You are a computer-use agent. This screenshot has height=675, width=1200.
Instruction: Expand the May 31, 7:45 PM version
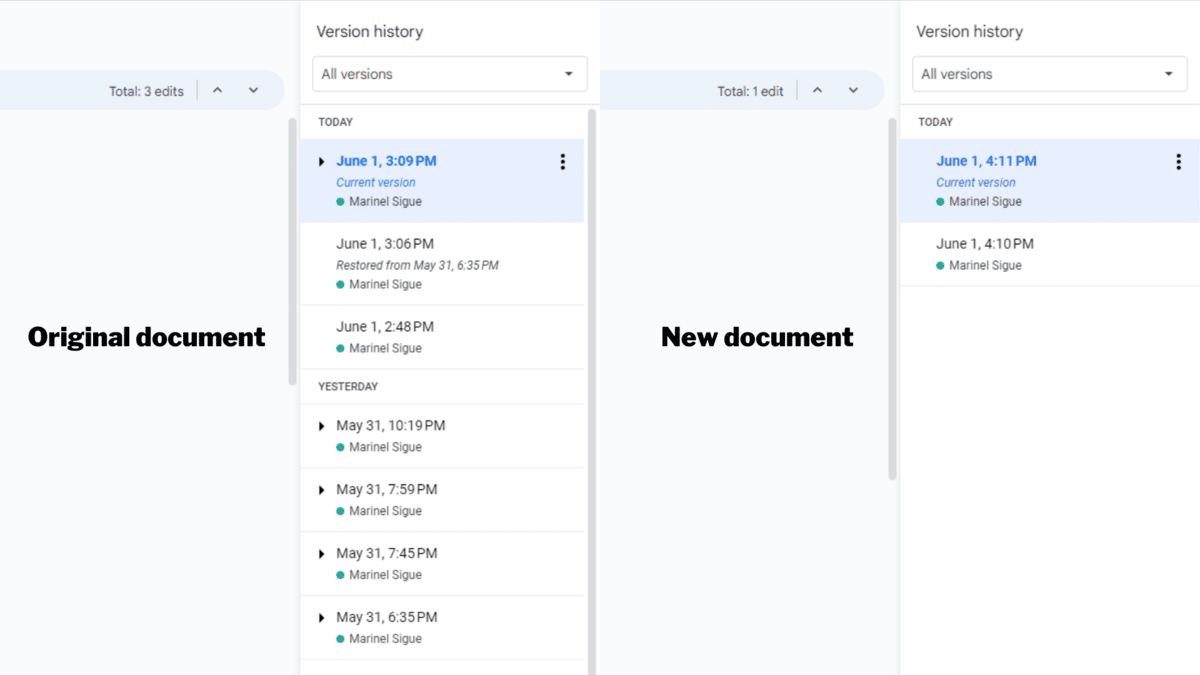[321, 554]
